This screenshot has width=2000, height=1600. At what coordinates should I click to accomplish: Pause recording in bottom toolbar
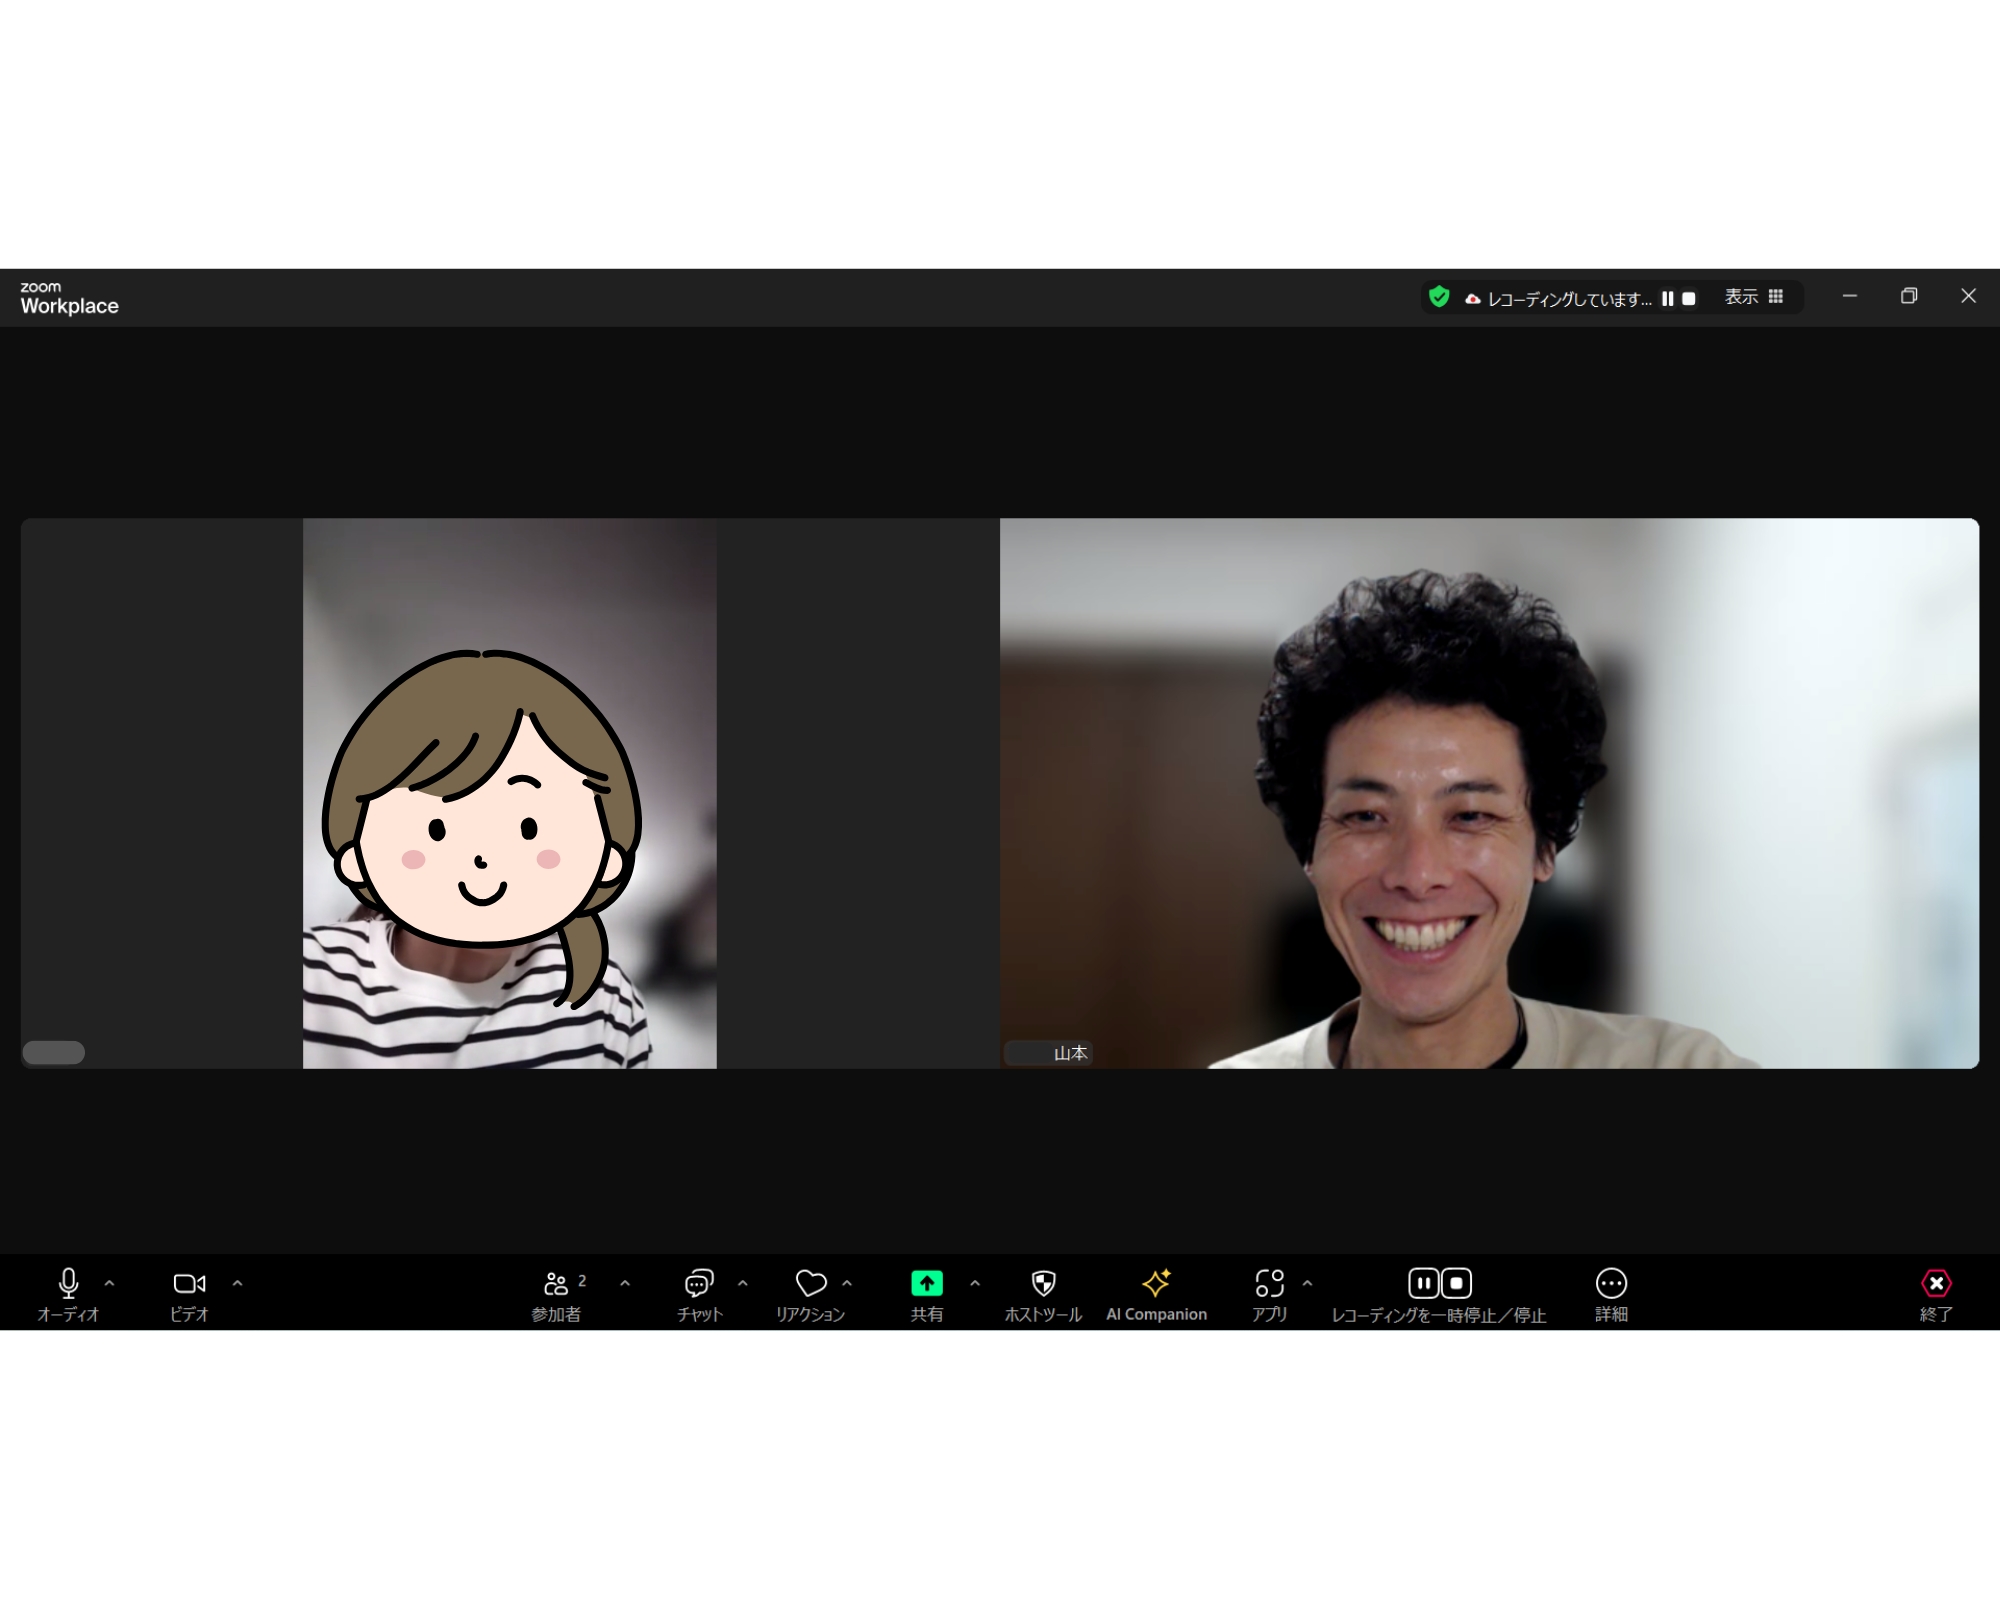pos(1423,1283)
